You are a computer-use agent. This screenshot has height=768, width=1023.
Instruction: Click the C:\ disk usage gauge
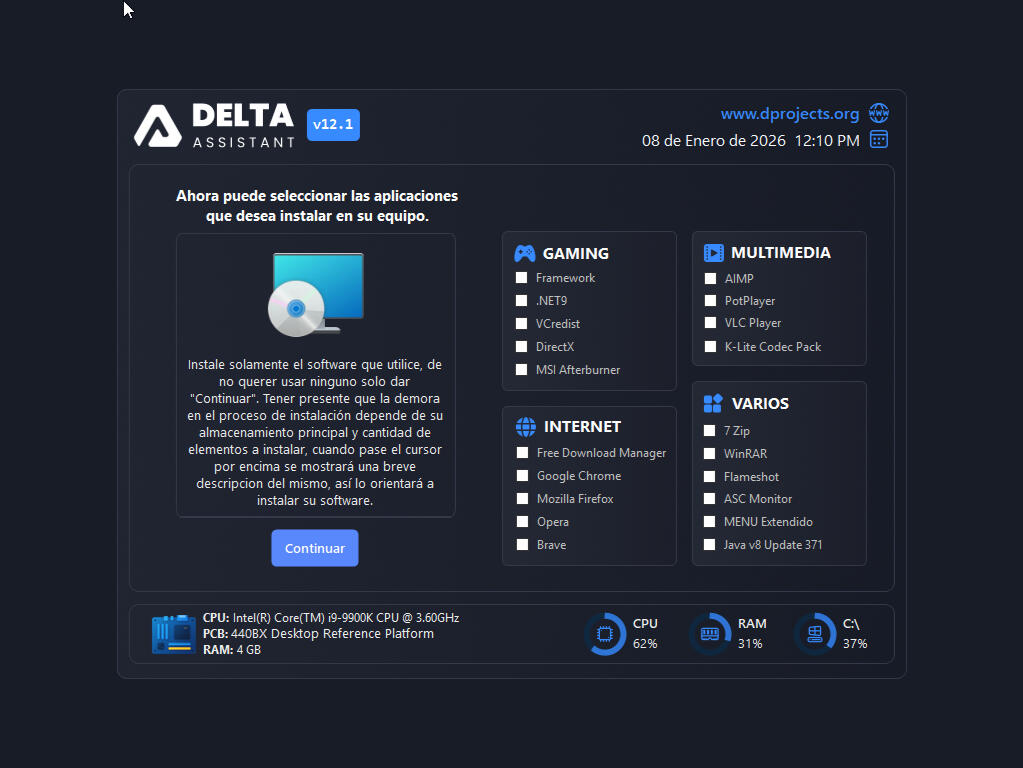click(814, 634)
